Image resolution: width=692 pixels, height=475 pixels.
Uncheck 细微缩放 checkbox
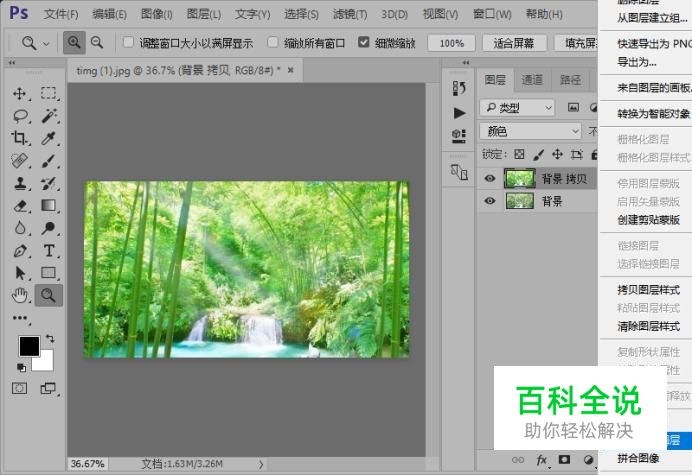364,42
